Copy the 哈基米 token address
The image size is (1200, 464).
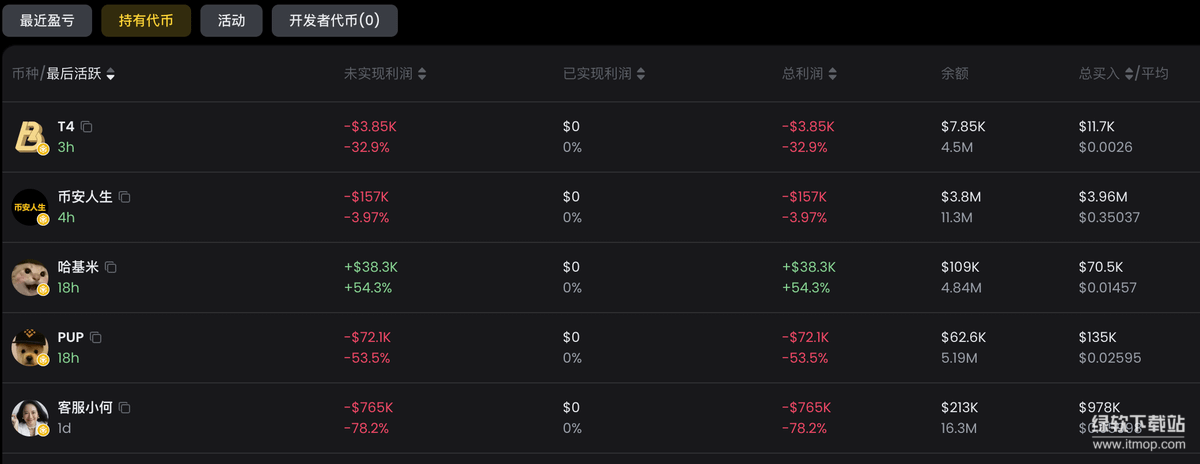pyautogui.click(x=111, y=267)
